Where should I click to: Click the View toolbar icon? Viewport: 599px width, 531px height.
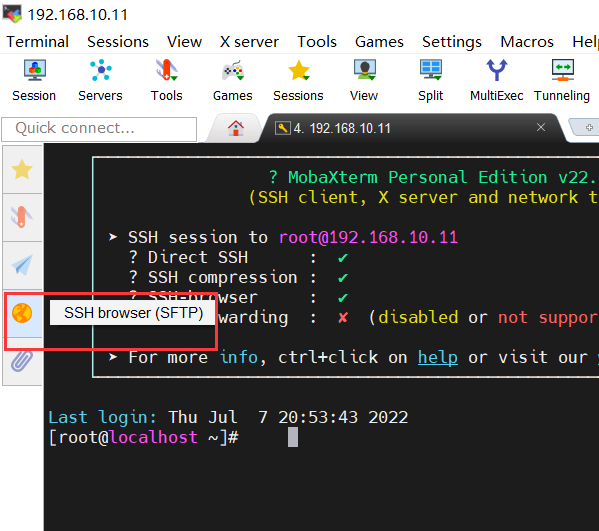click(x=364, y=81)
